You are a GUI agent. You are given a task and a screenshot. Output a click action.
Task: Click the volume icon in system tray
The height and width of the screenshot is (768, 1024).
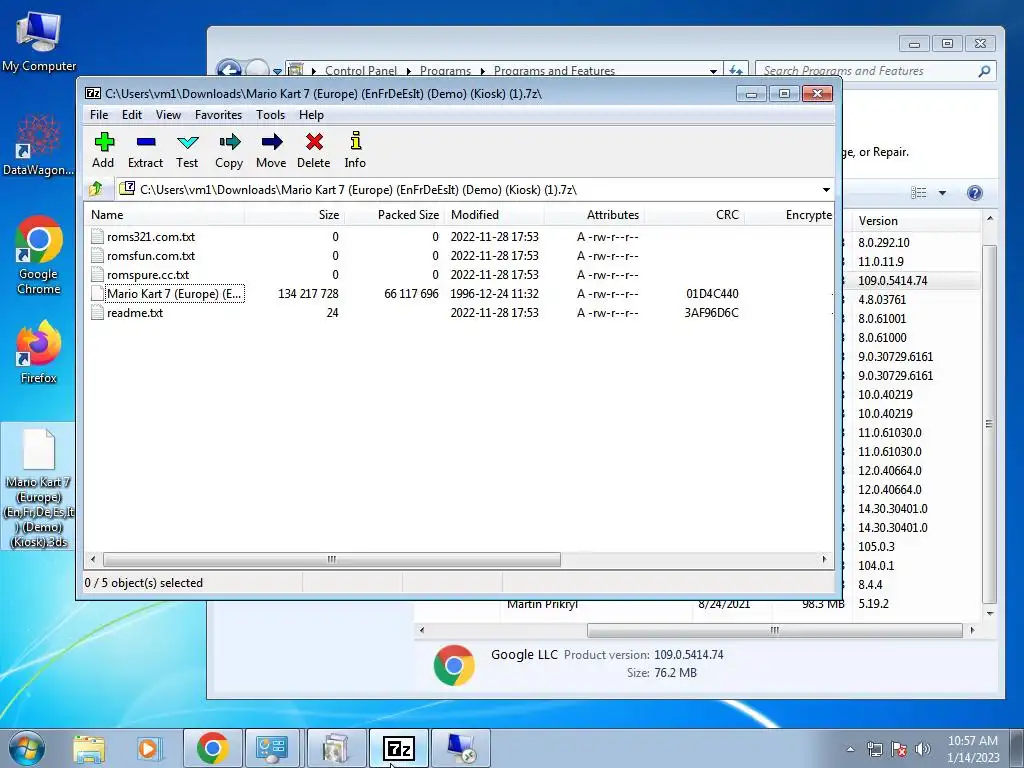coord(923,749)
